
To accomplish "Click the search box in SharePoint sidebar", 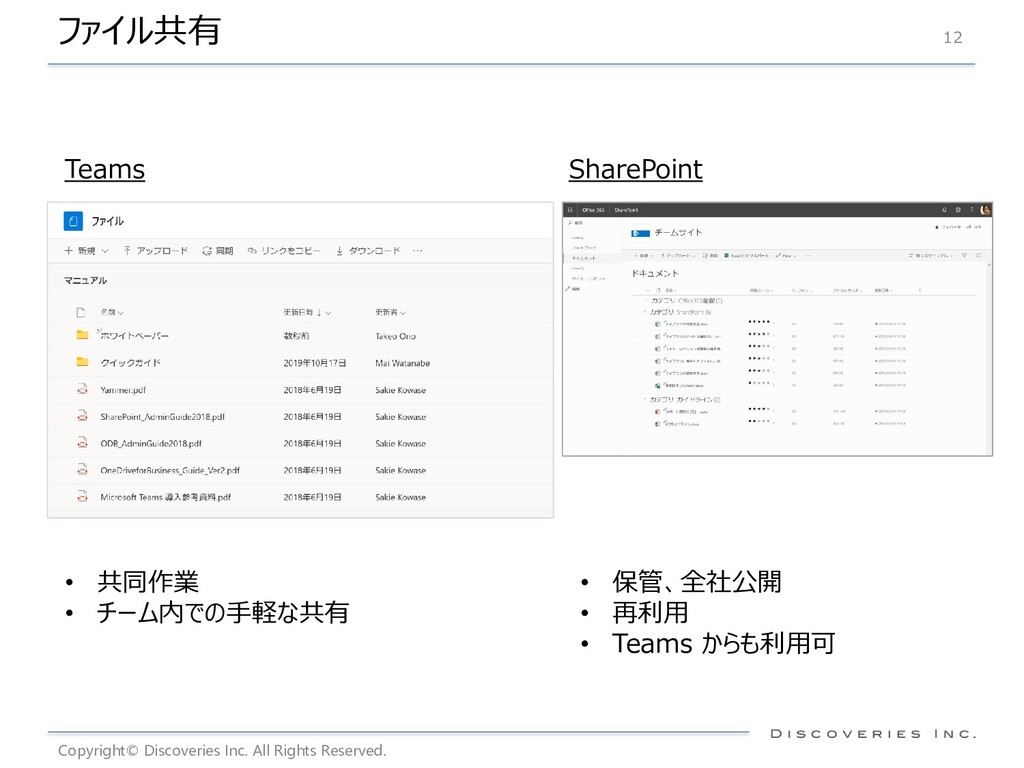I will [592, 223].
